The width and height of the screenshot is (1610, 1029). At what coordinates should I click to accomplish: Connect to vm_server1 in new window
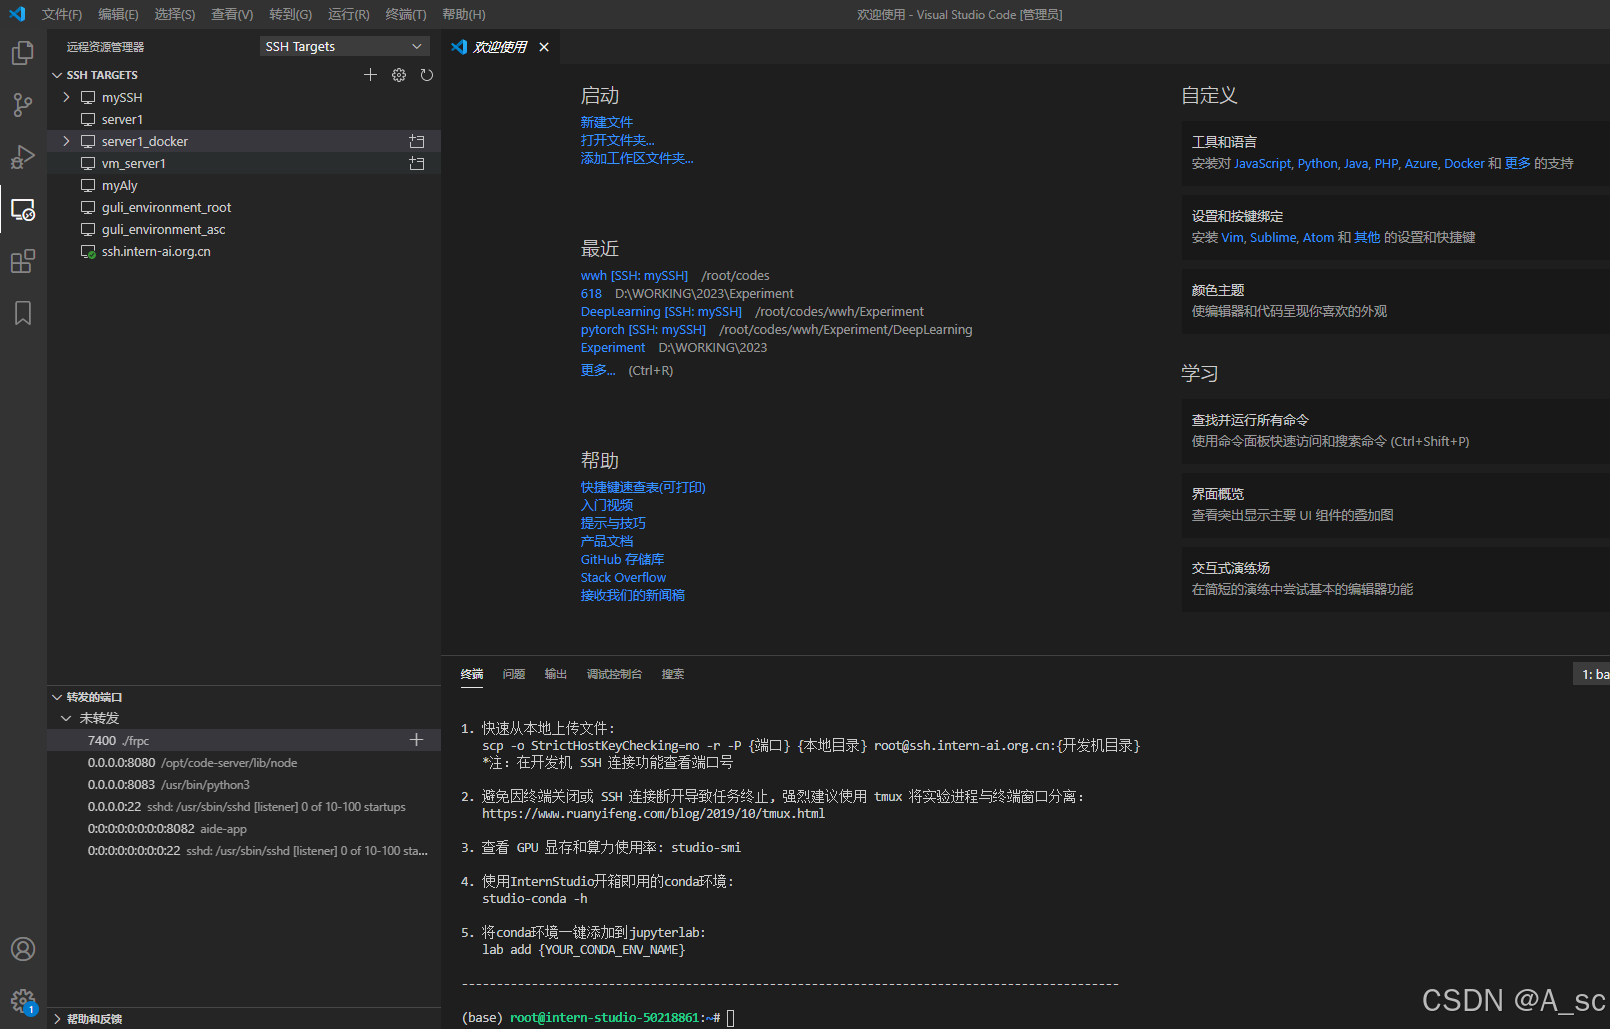point(417,163)
